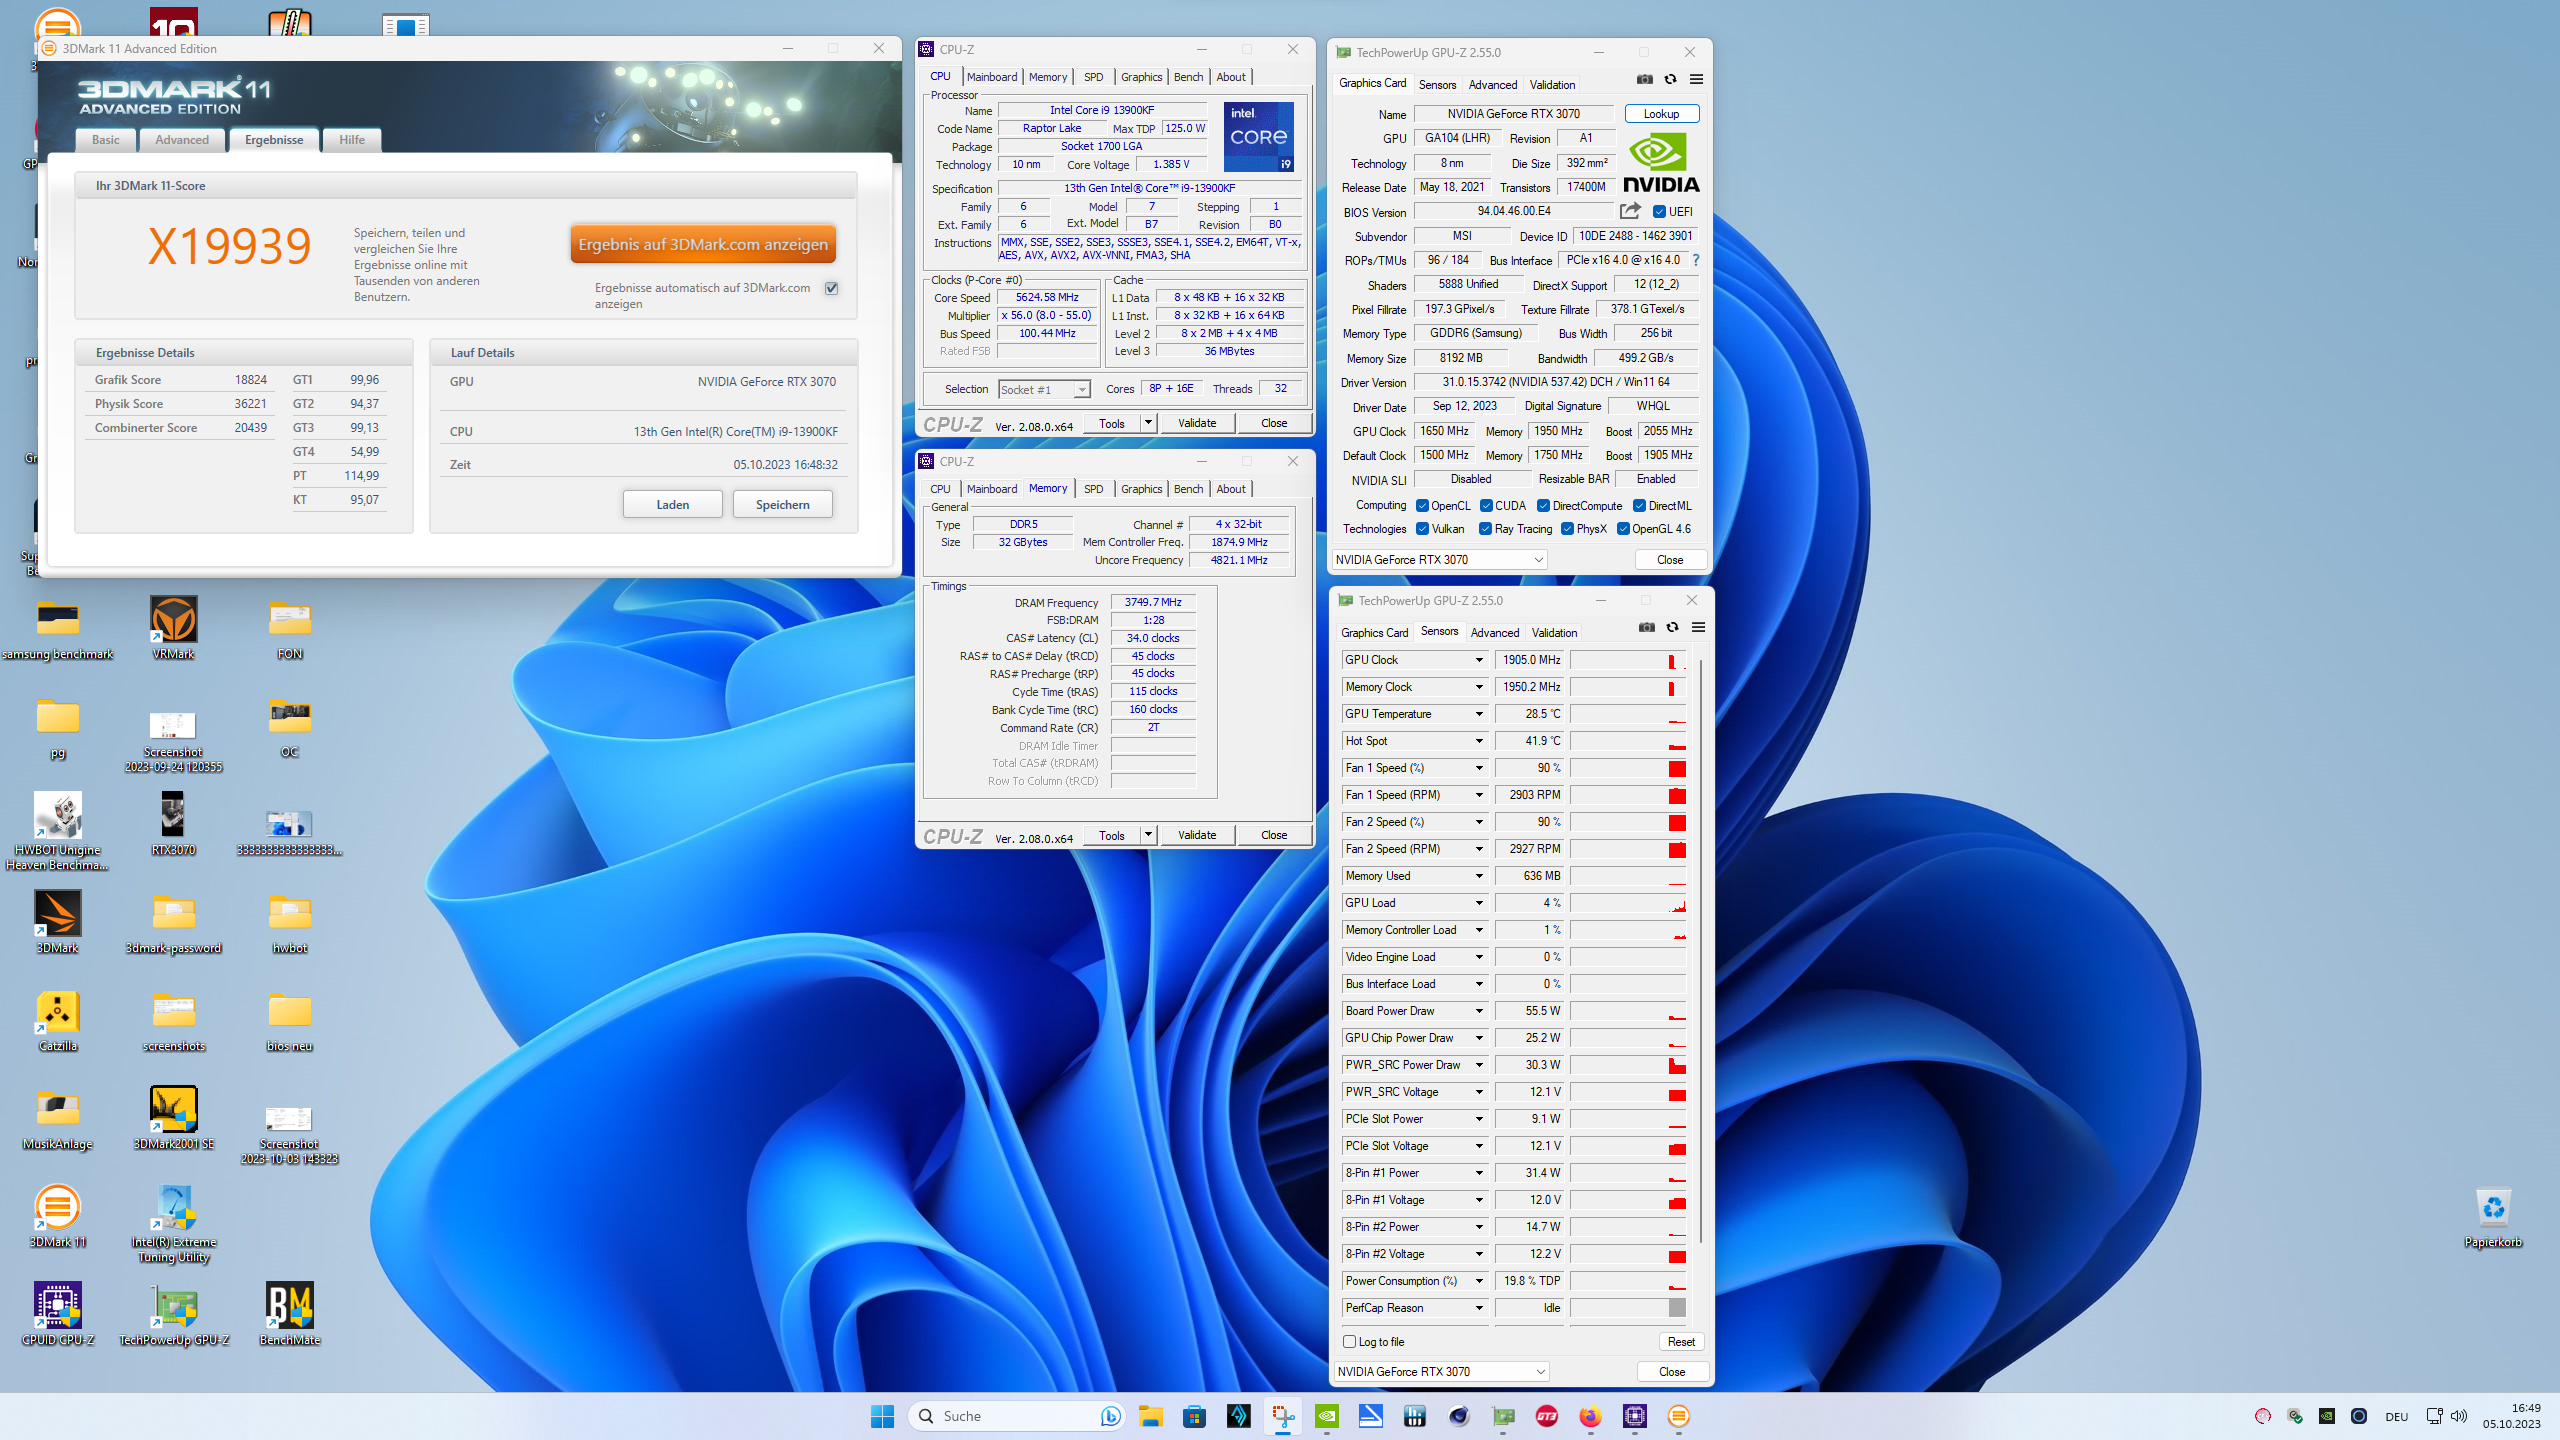Switch to the Basic tab in 3DMark 11
Image resolution: width=2560 pixels, height=1440 pixels.
tap(105, 140)
